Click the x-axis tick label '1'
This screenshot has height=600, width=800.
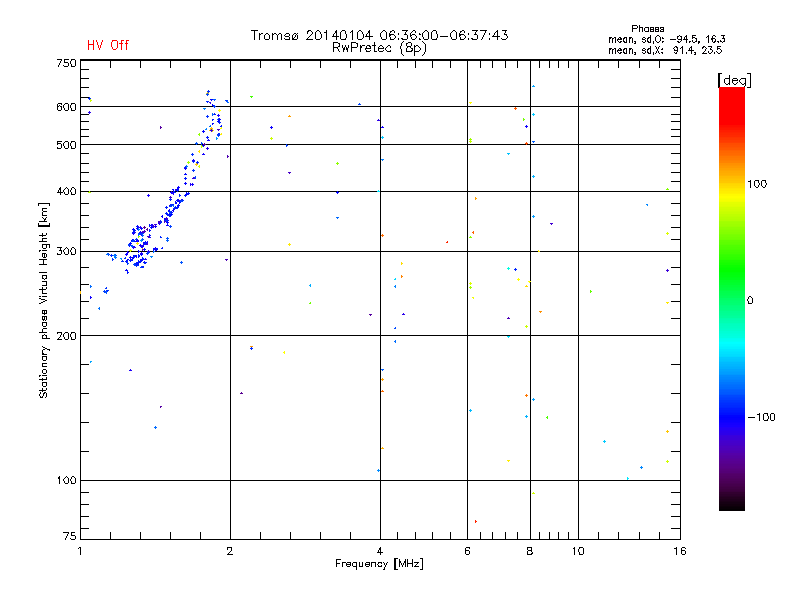coord(80,551)
